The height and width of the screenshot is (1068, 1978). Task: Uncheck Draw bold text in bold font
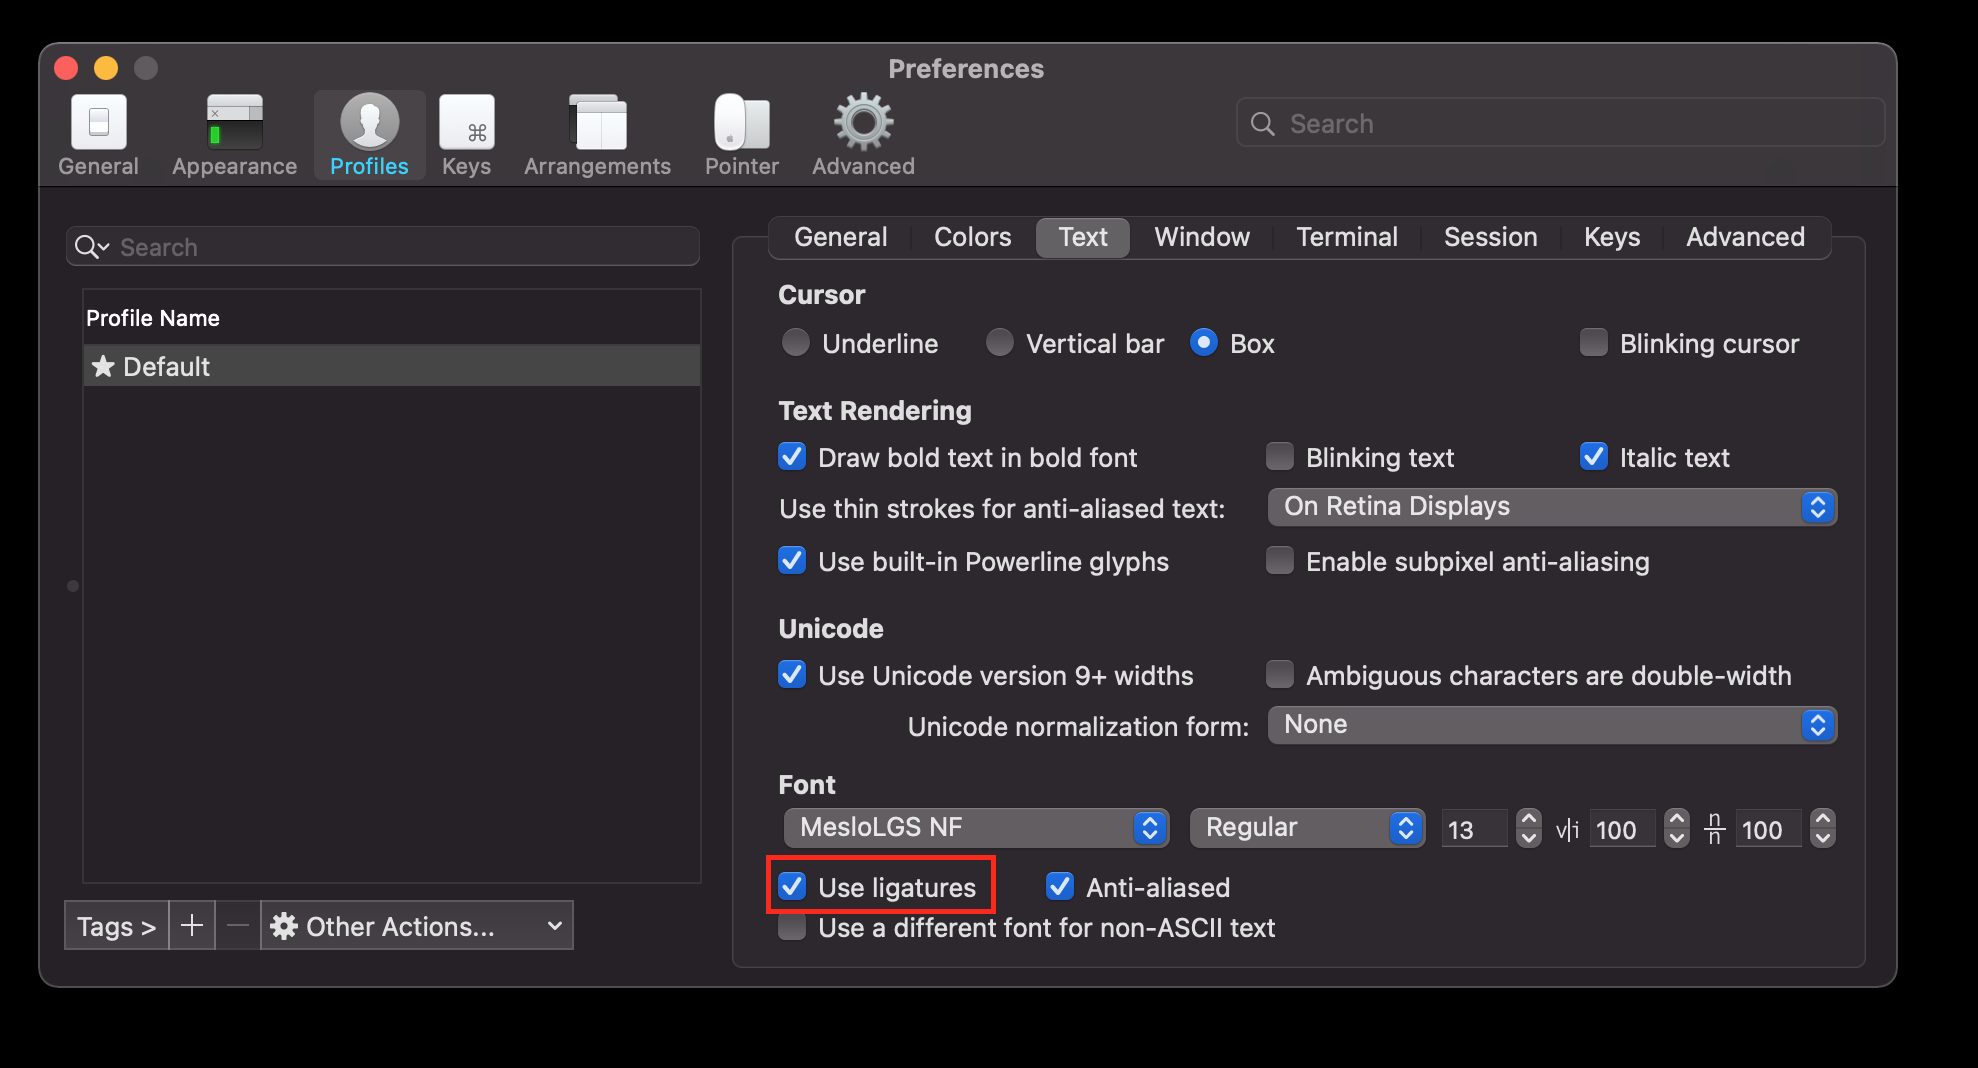coord(791,456)
